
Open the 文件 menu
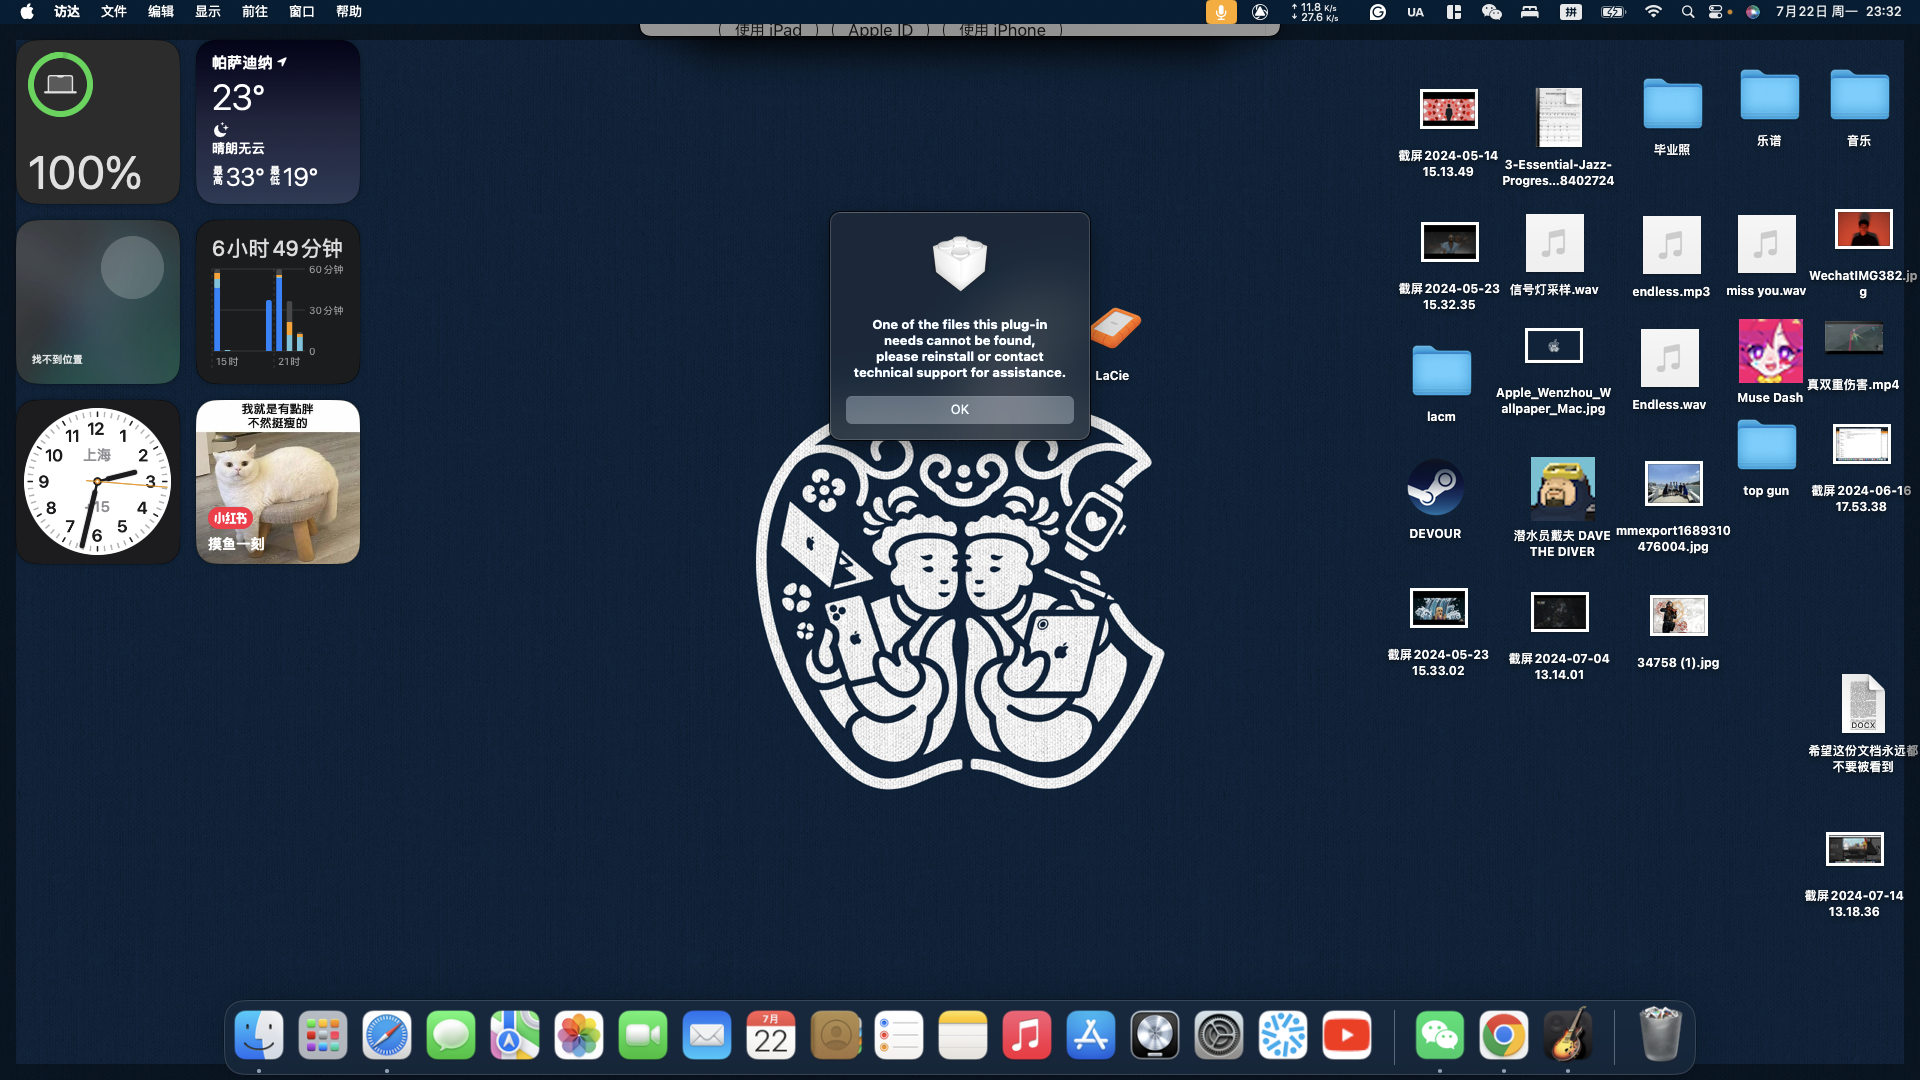tap(114, 12)
